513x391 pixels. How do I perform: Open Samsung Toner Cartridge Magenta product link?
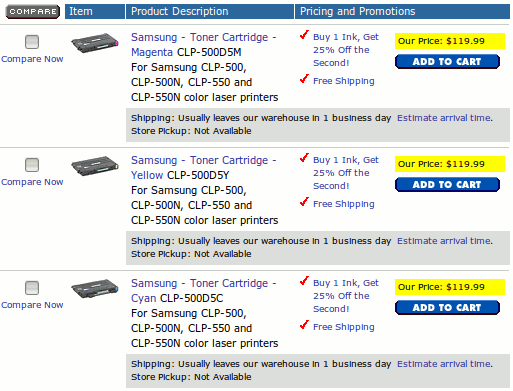(203, 45)
